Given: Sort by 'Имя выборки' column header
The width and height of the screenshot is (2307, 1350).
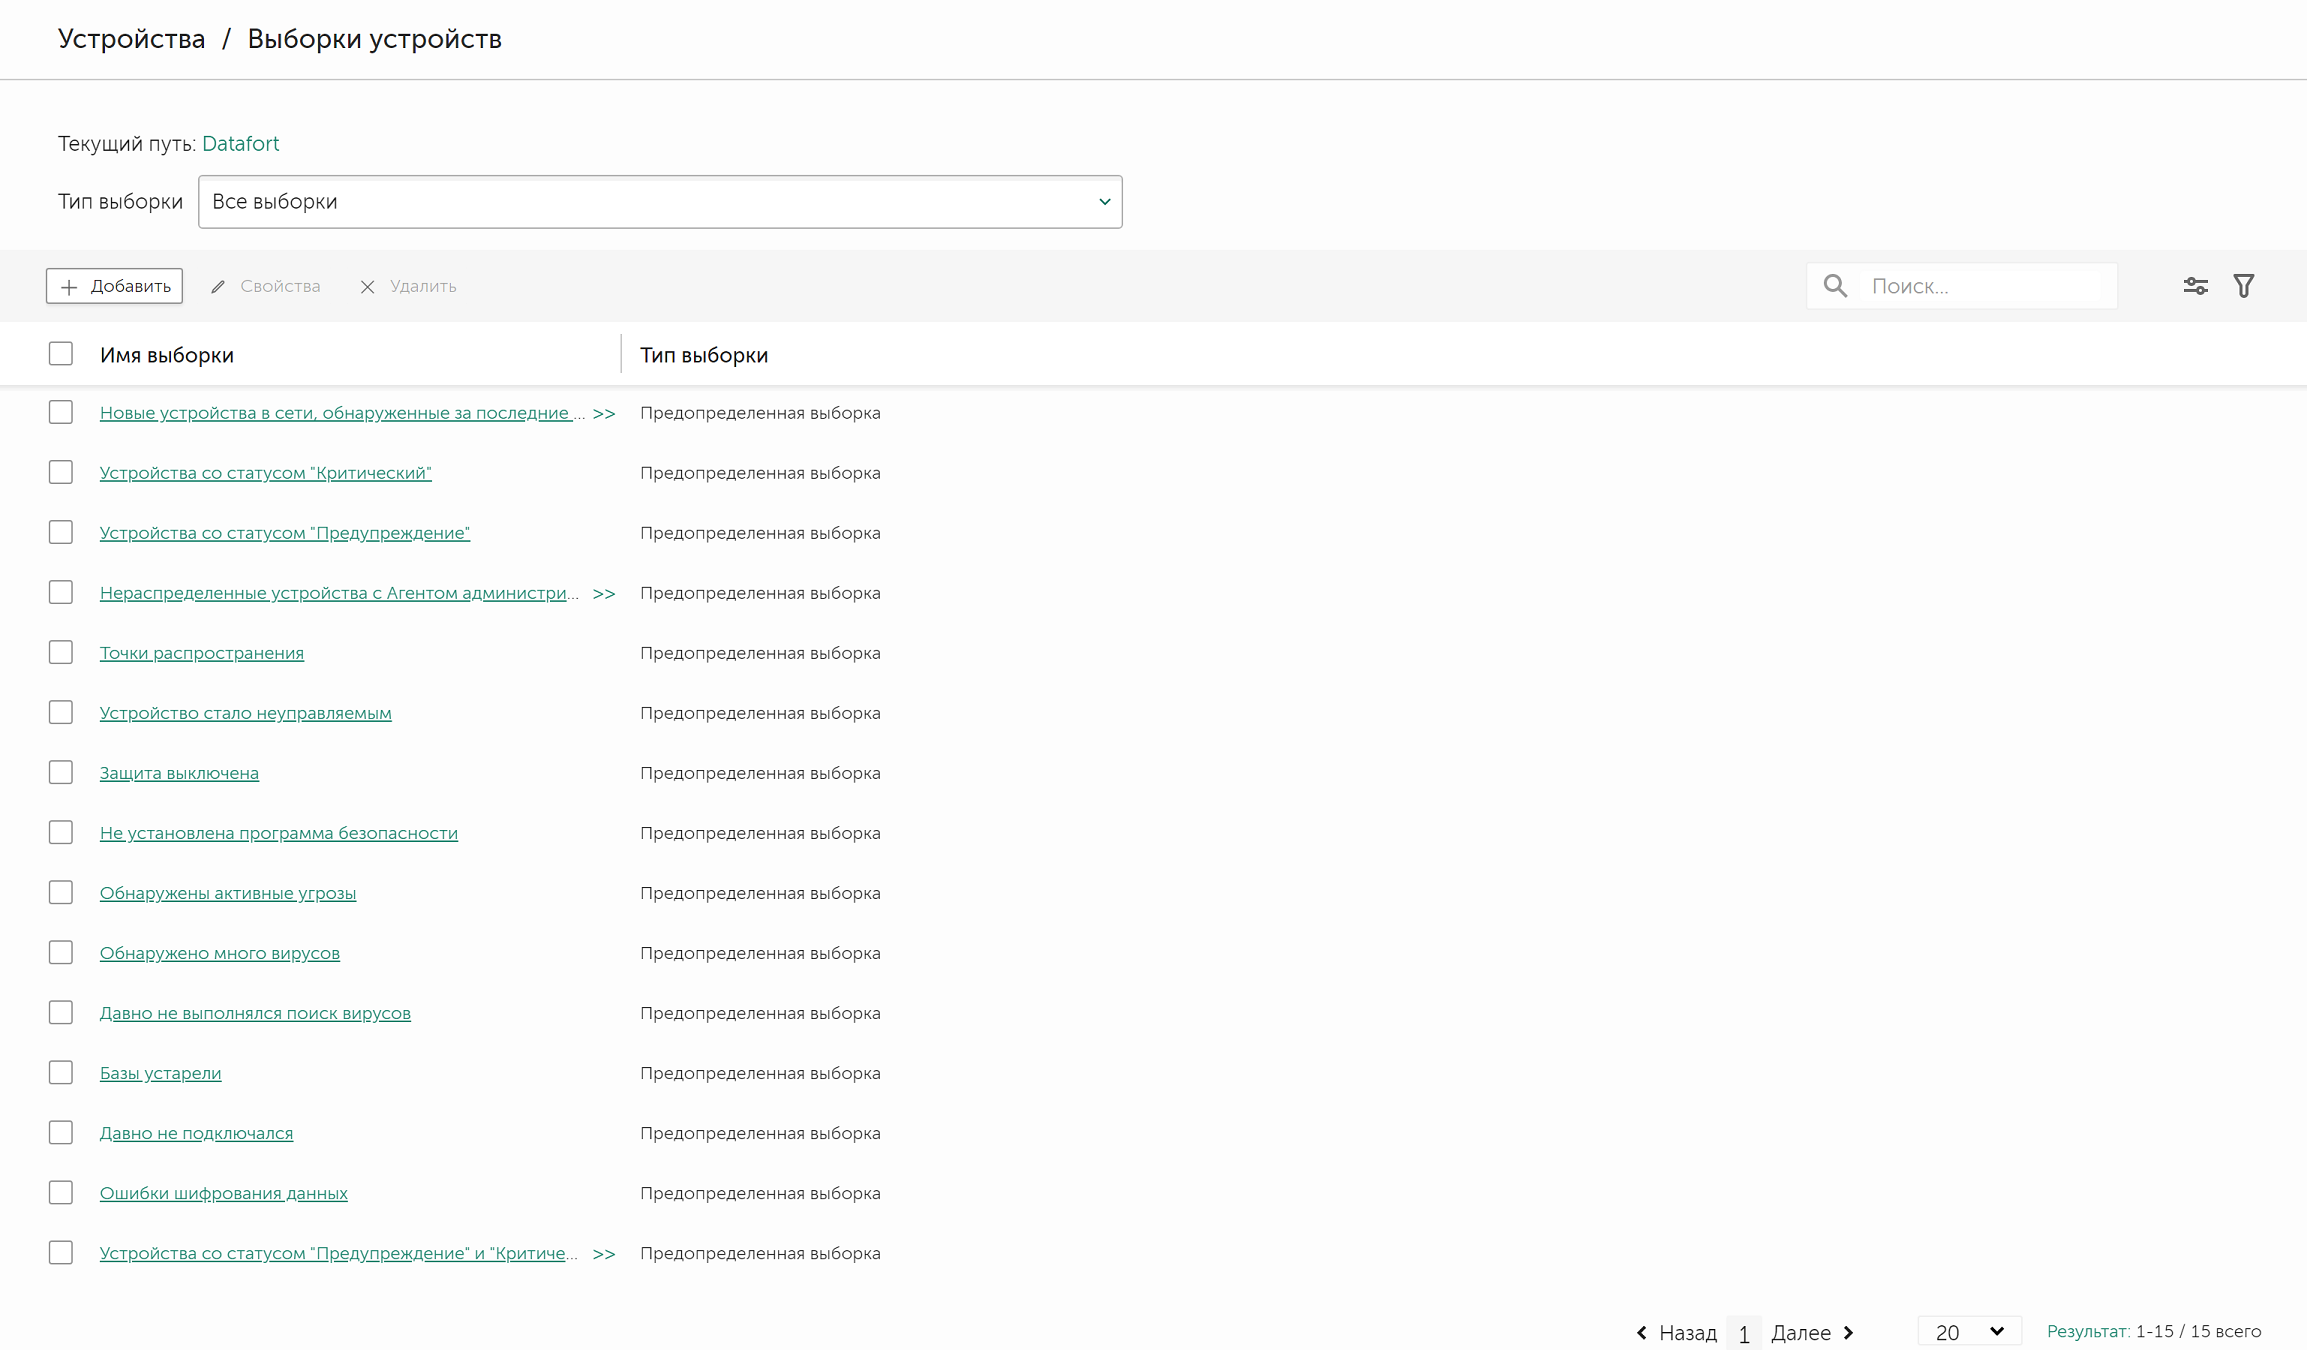Looking at the screenshot, I should [x=167, y=355].
